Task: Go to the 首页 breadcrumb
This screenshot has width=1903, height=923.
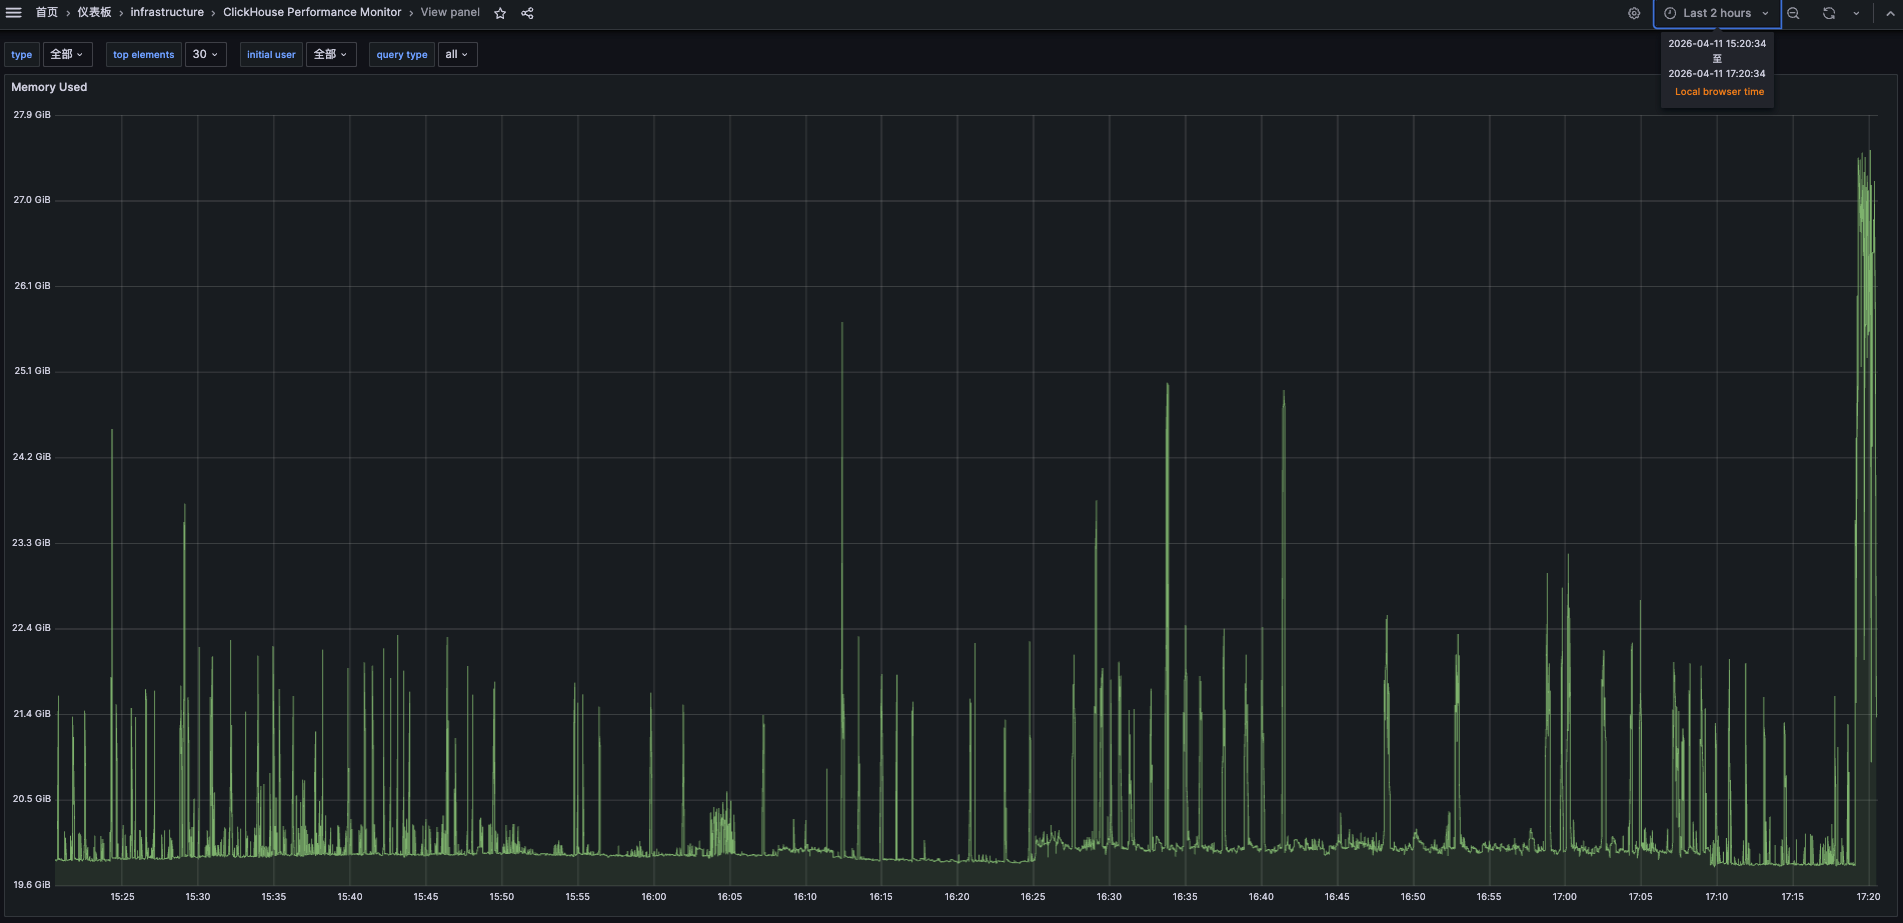Action: click(47, 13)
